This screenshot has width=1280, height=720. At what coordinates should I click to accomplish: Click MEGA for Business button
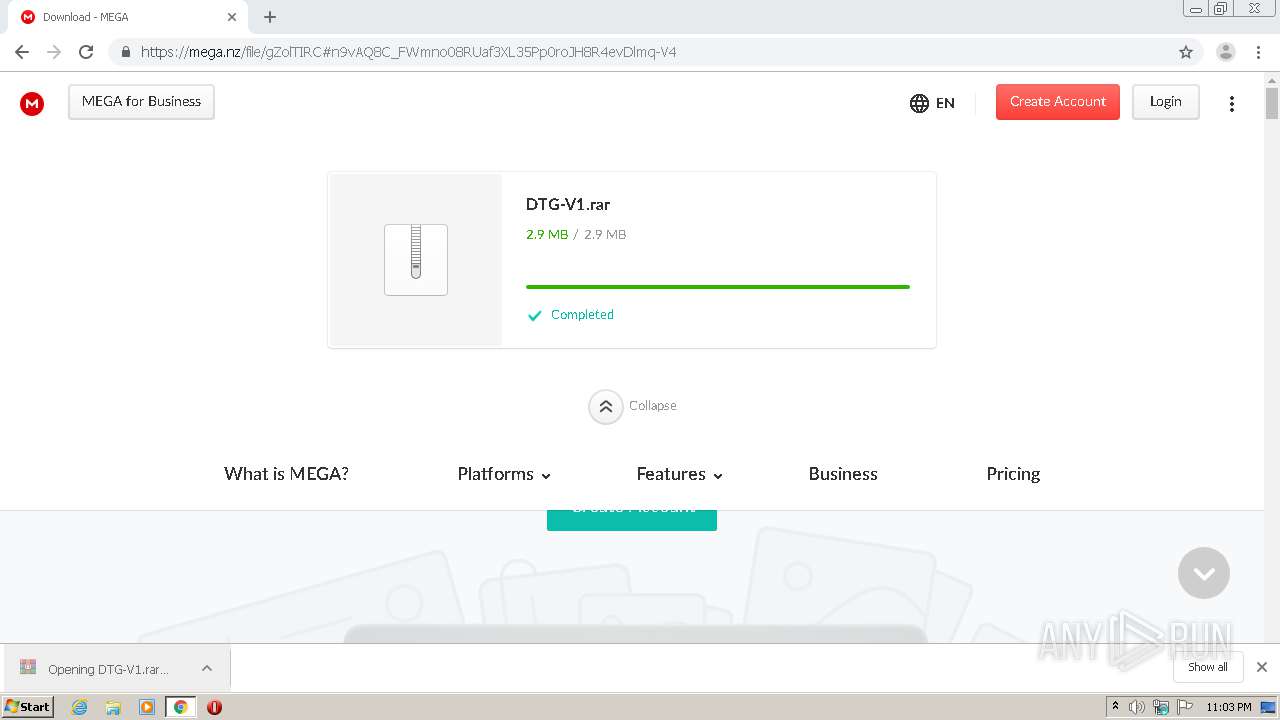(141, 102)
